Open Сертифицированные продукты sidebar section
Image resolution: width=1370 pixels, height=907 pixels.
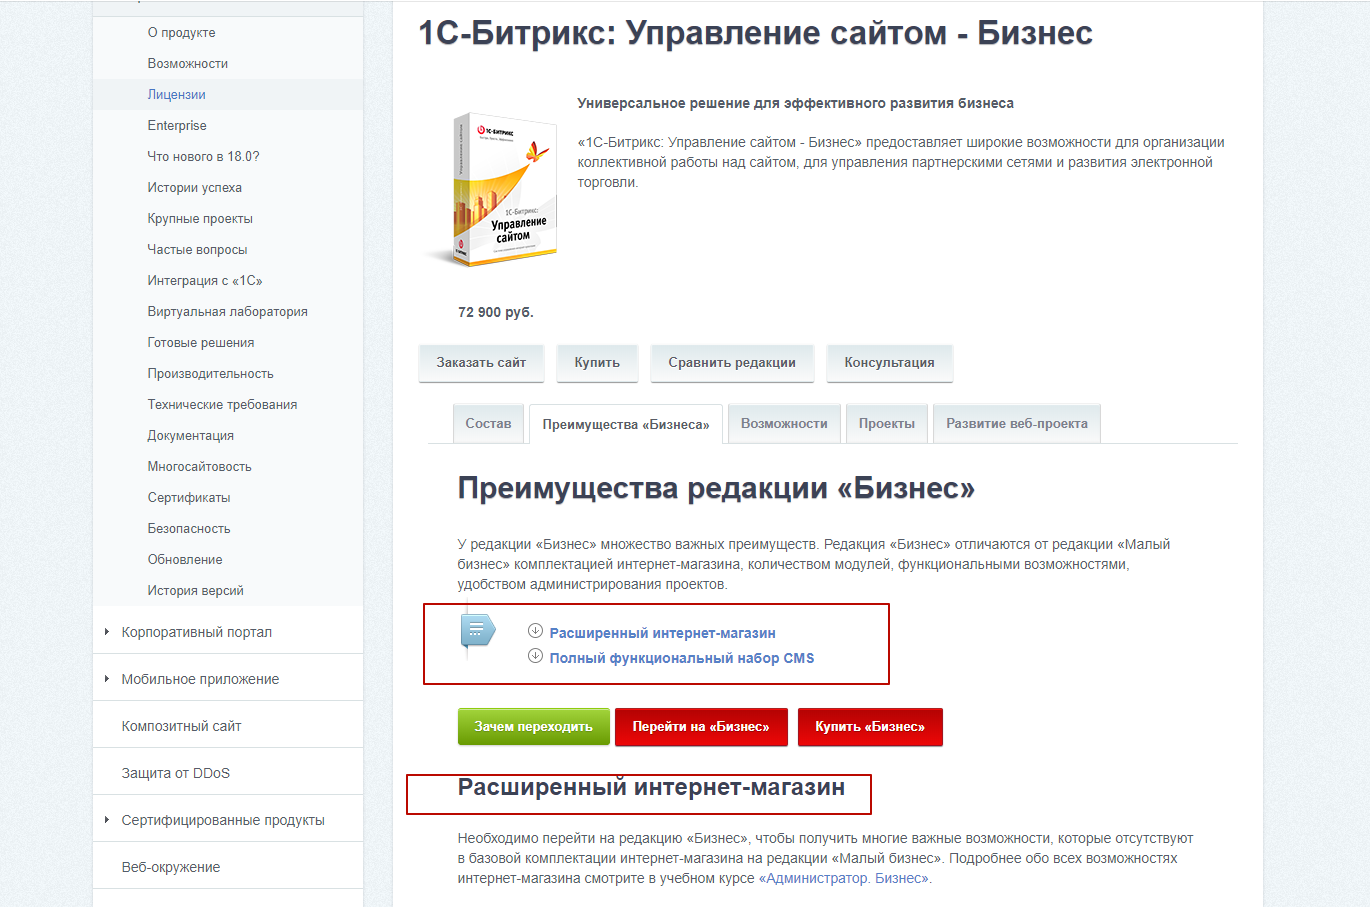click(223, 820)
